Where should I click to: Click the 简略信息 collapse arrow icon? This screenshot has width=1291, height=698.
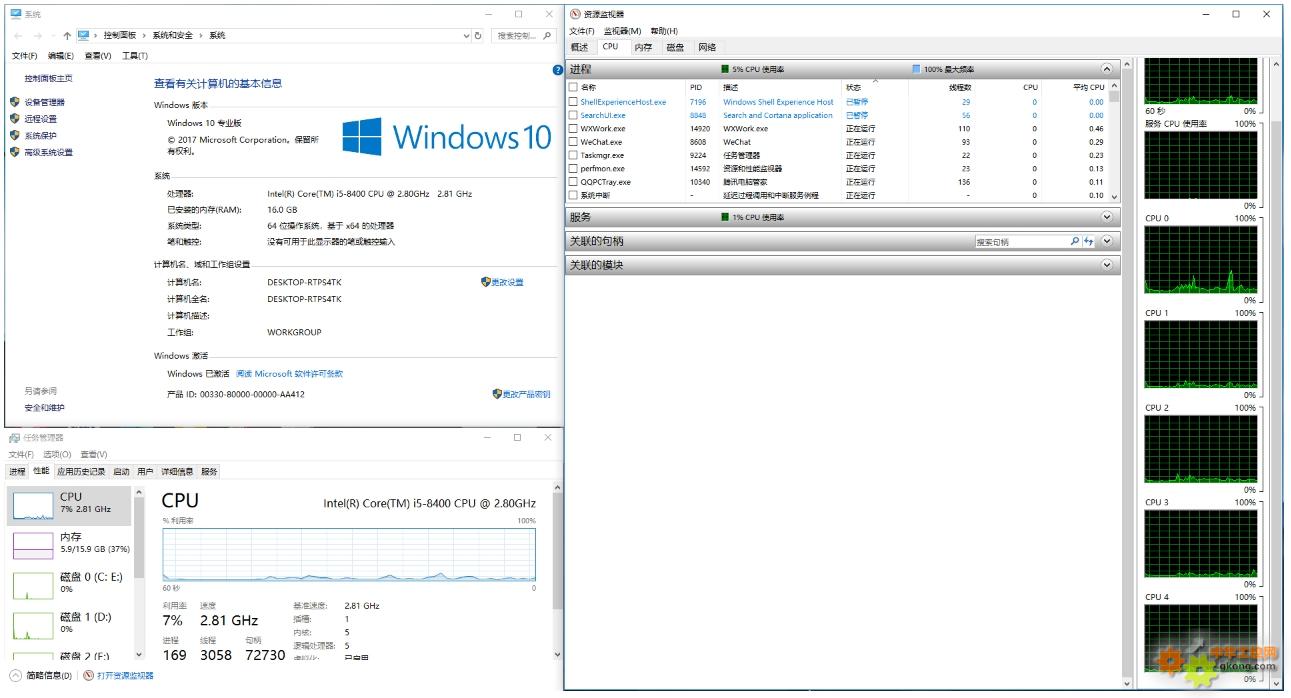tap(15, 676)
